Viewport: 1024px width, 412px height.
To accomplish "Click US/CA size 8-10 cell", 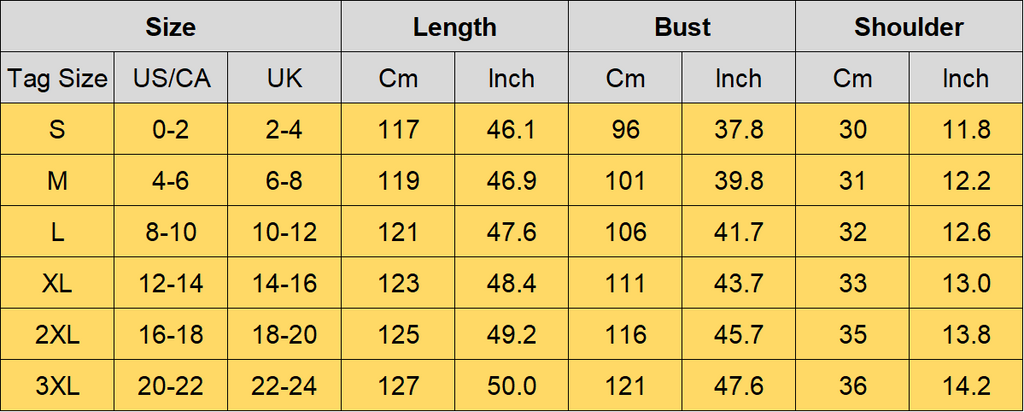I will (171, 232).
